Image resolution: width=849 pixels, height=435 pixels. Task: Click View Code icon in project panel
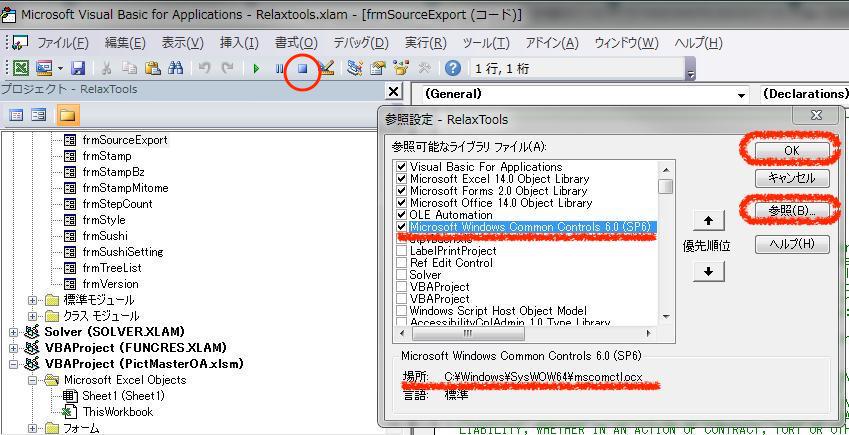click(17, 115)
